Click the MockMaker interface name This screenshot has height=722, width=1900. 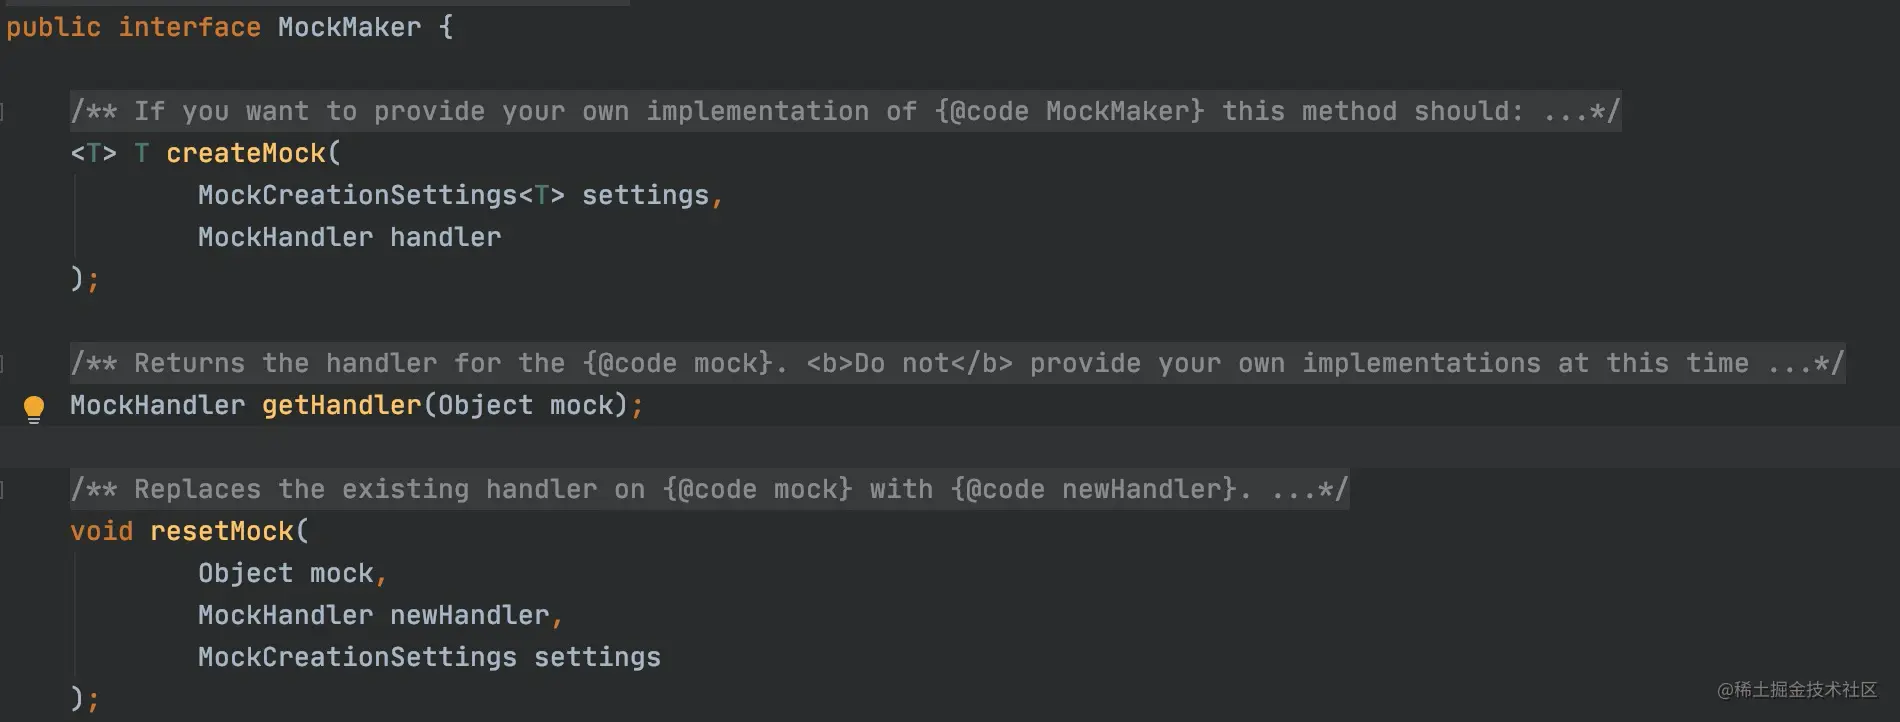point(350,28)
